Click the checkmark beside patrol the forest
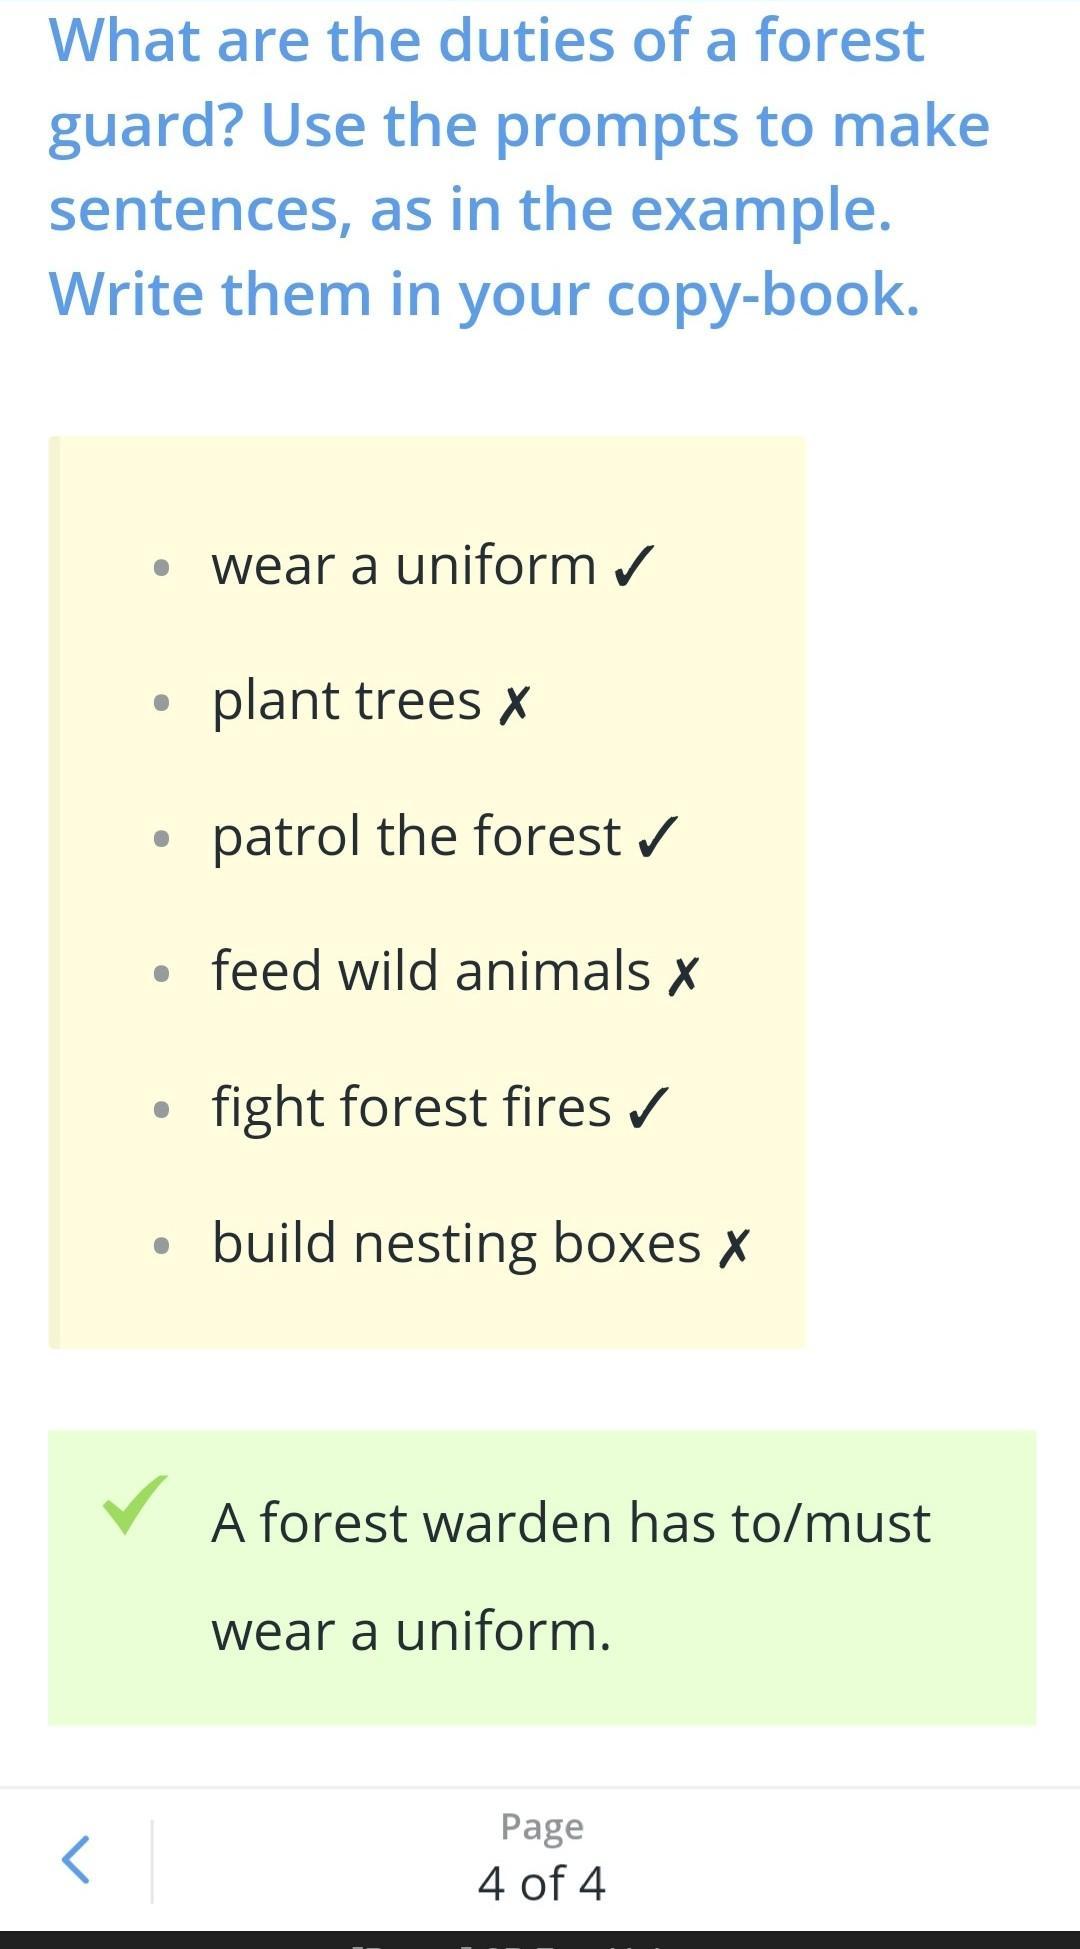 tap(658, 837)
